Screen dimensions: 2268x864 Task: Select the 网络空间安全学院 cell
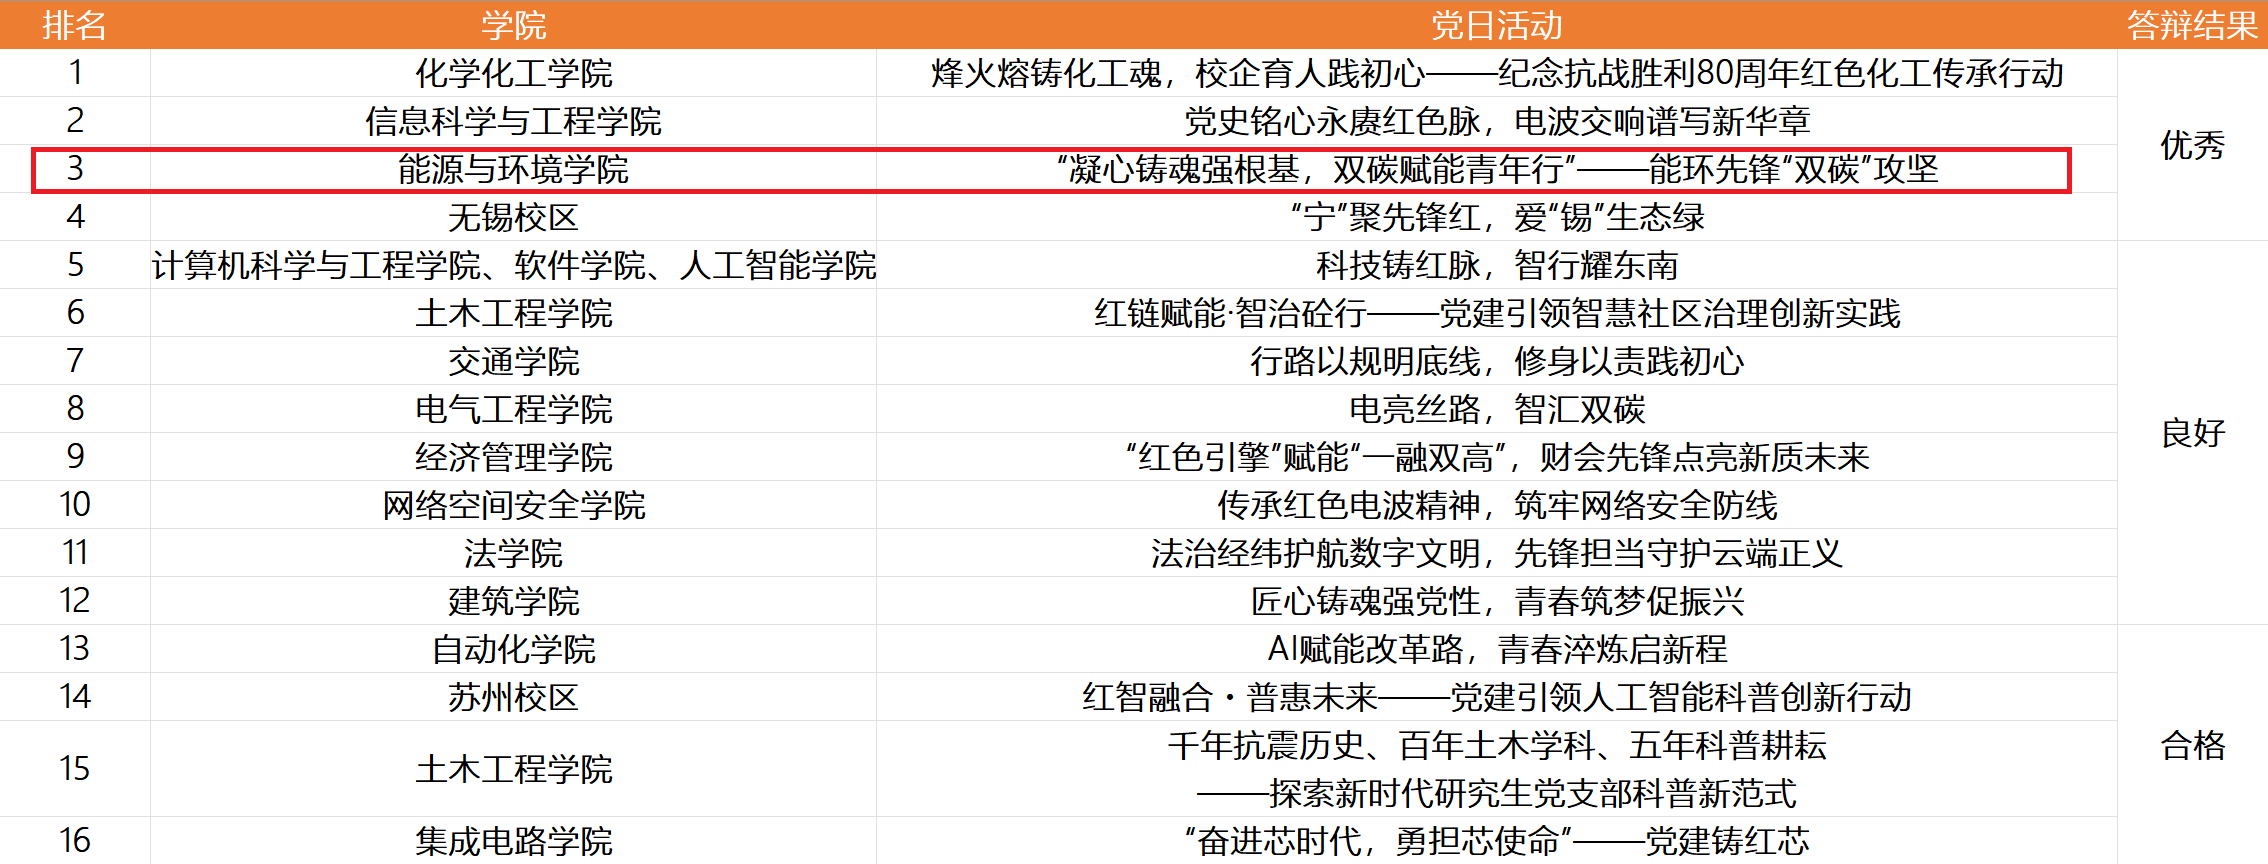(x=513, y=505)
